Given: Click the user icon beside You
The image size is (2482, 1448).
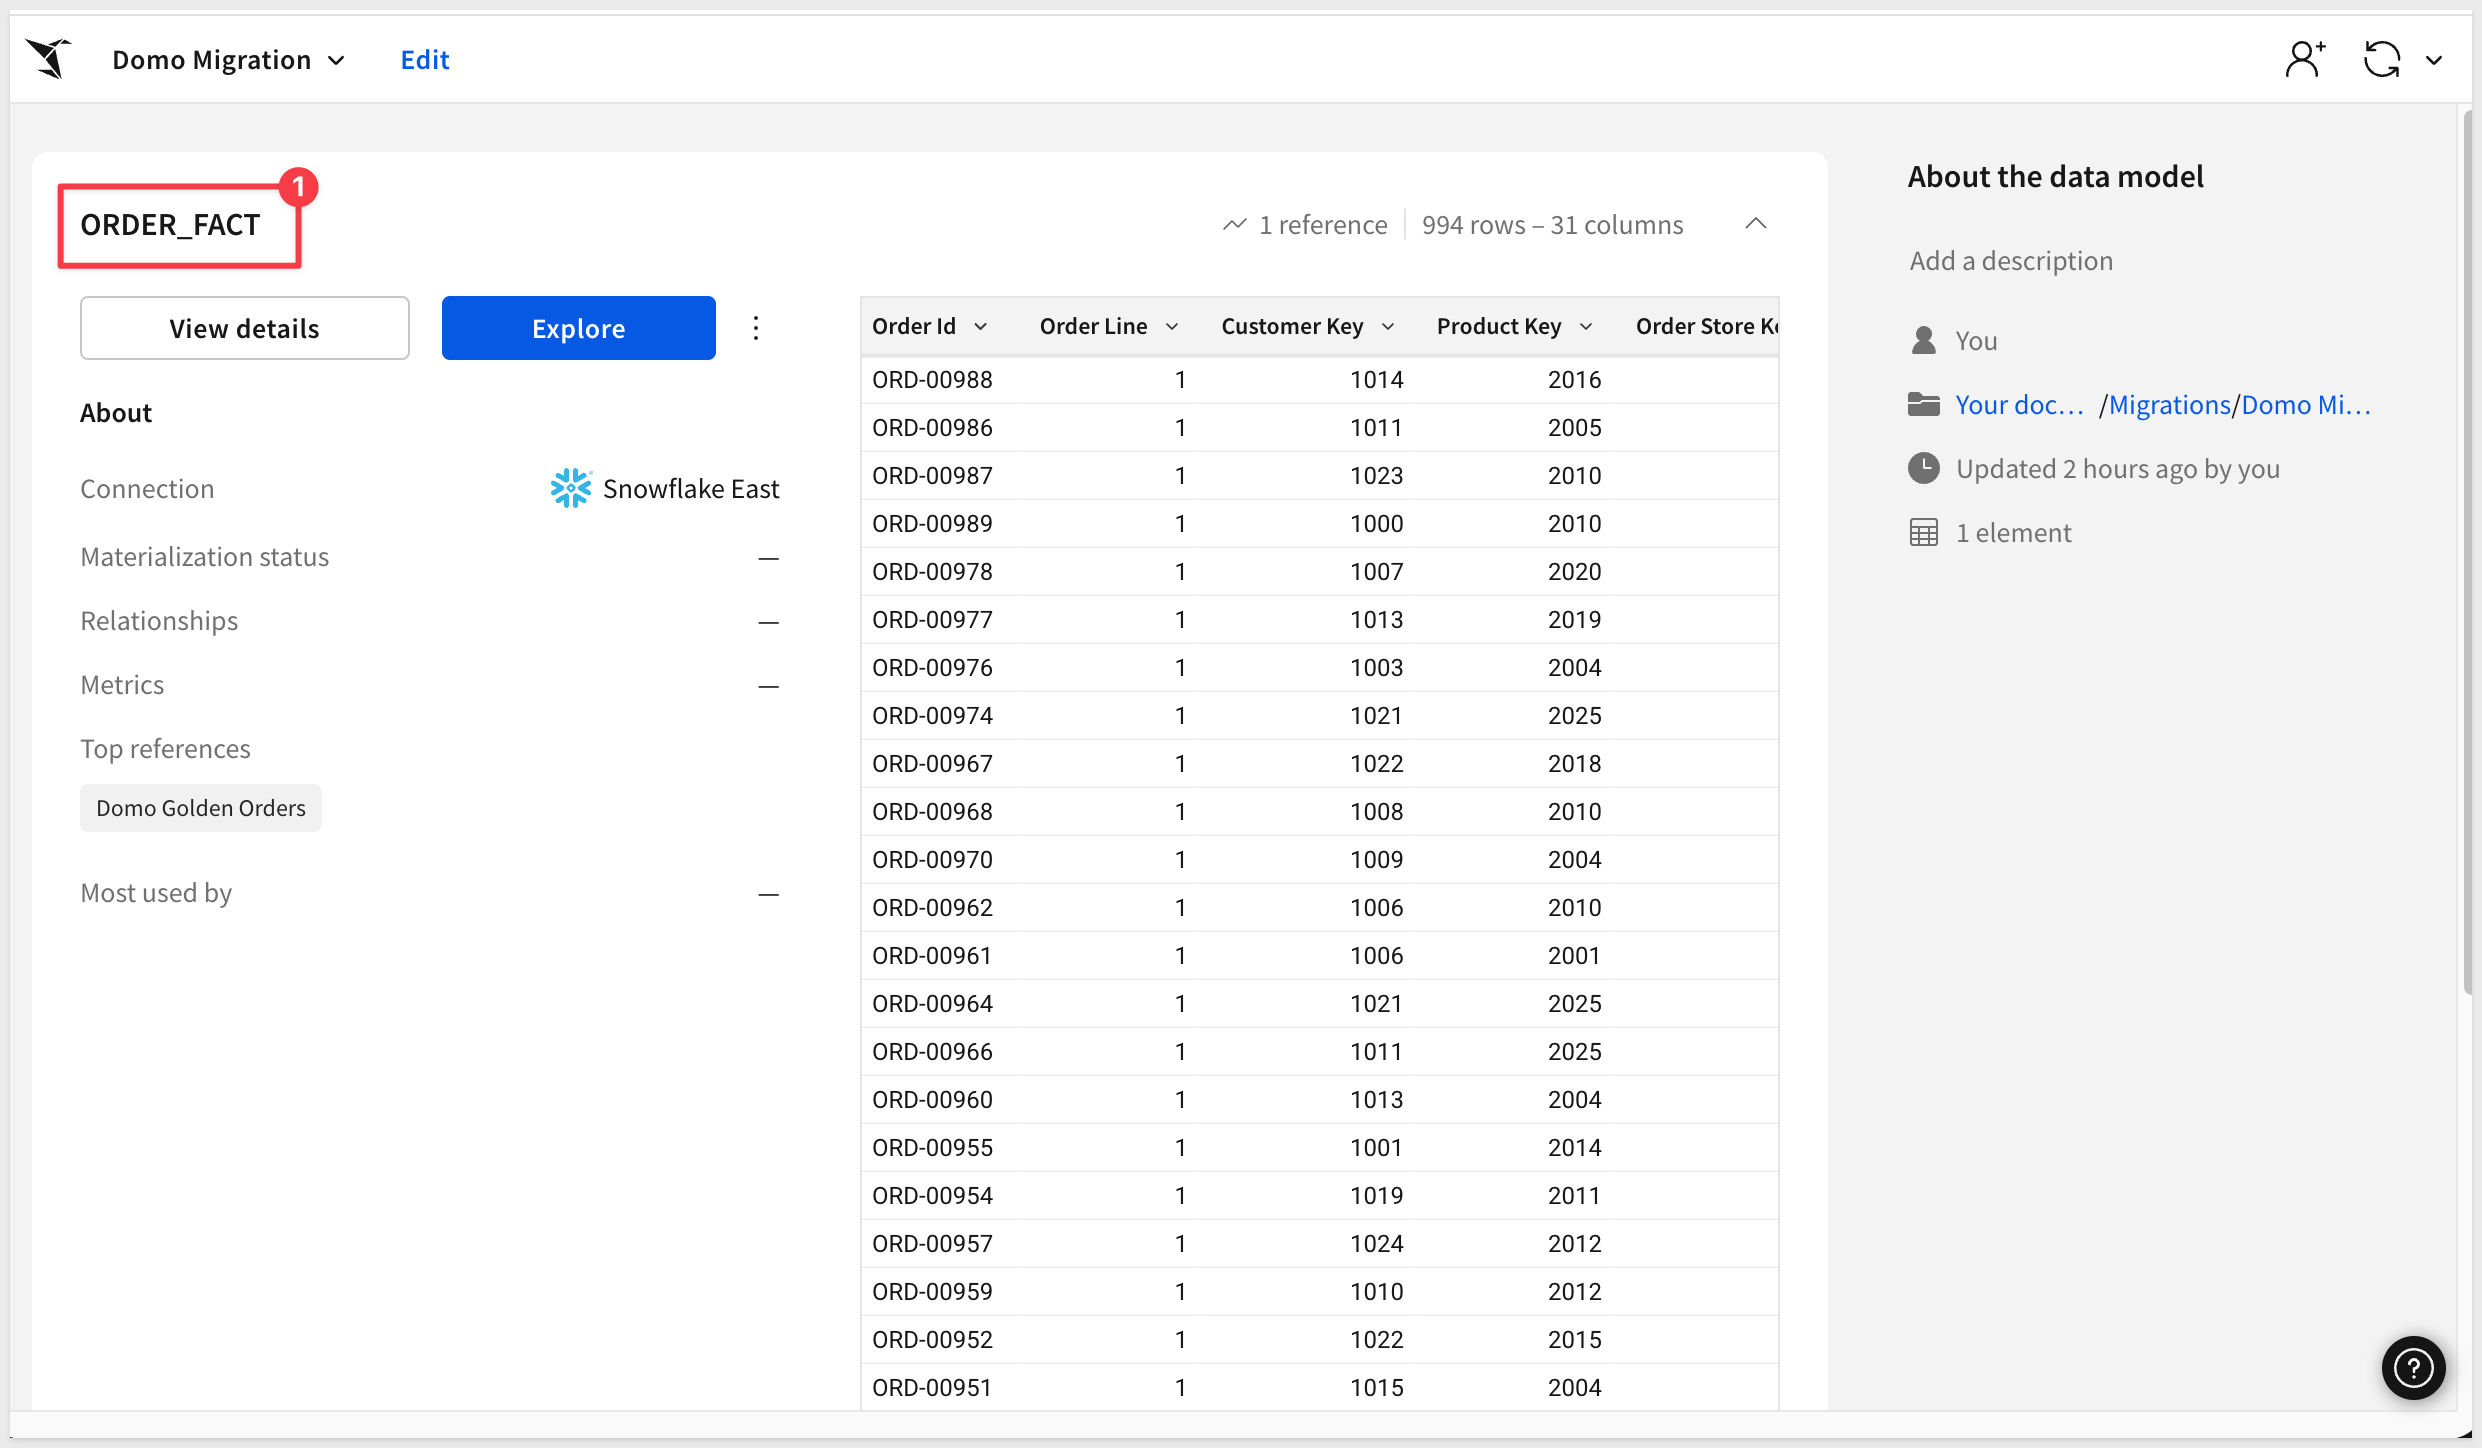Looking at the screenshot, I should (1923, 340).
